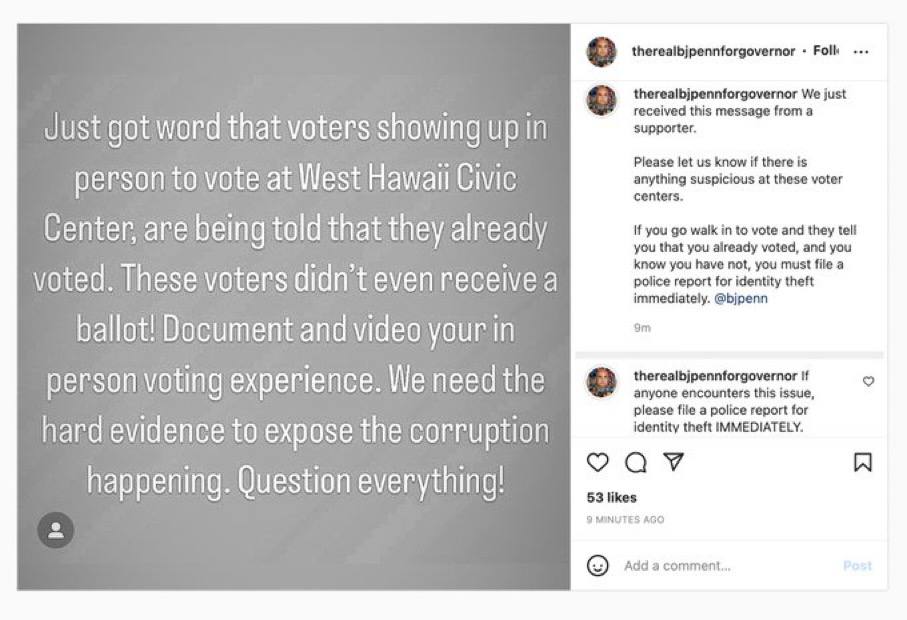Click the 9 minutes ago timestamp
The image size is (907, 620).
point(625,520)
